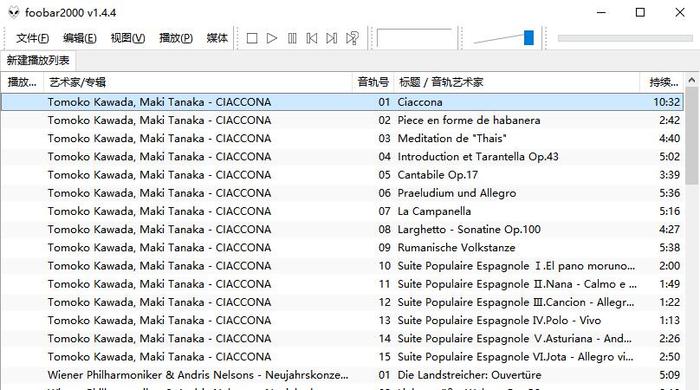
Task: Click the volume slider handle
Action: coord(529,38)
